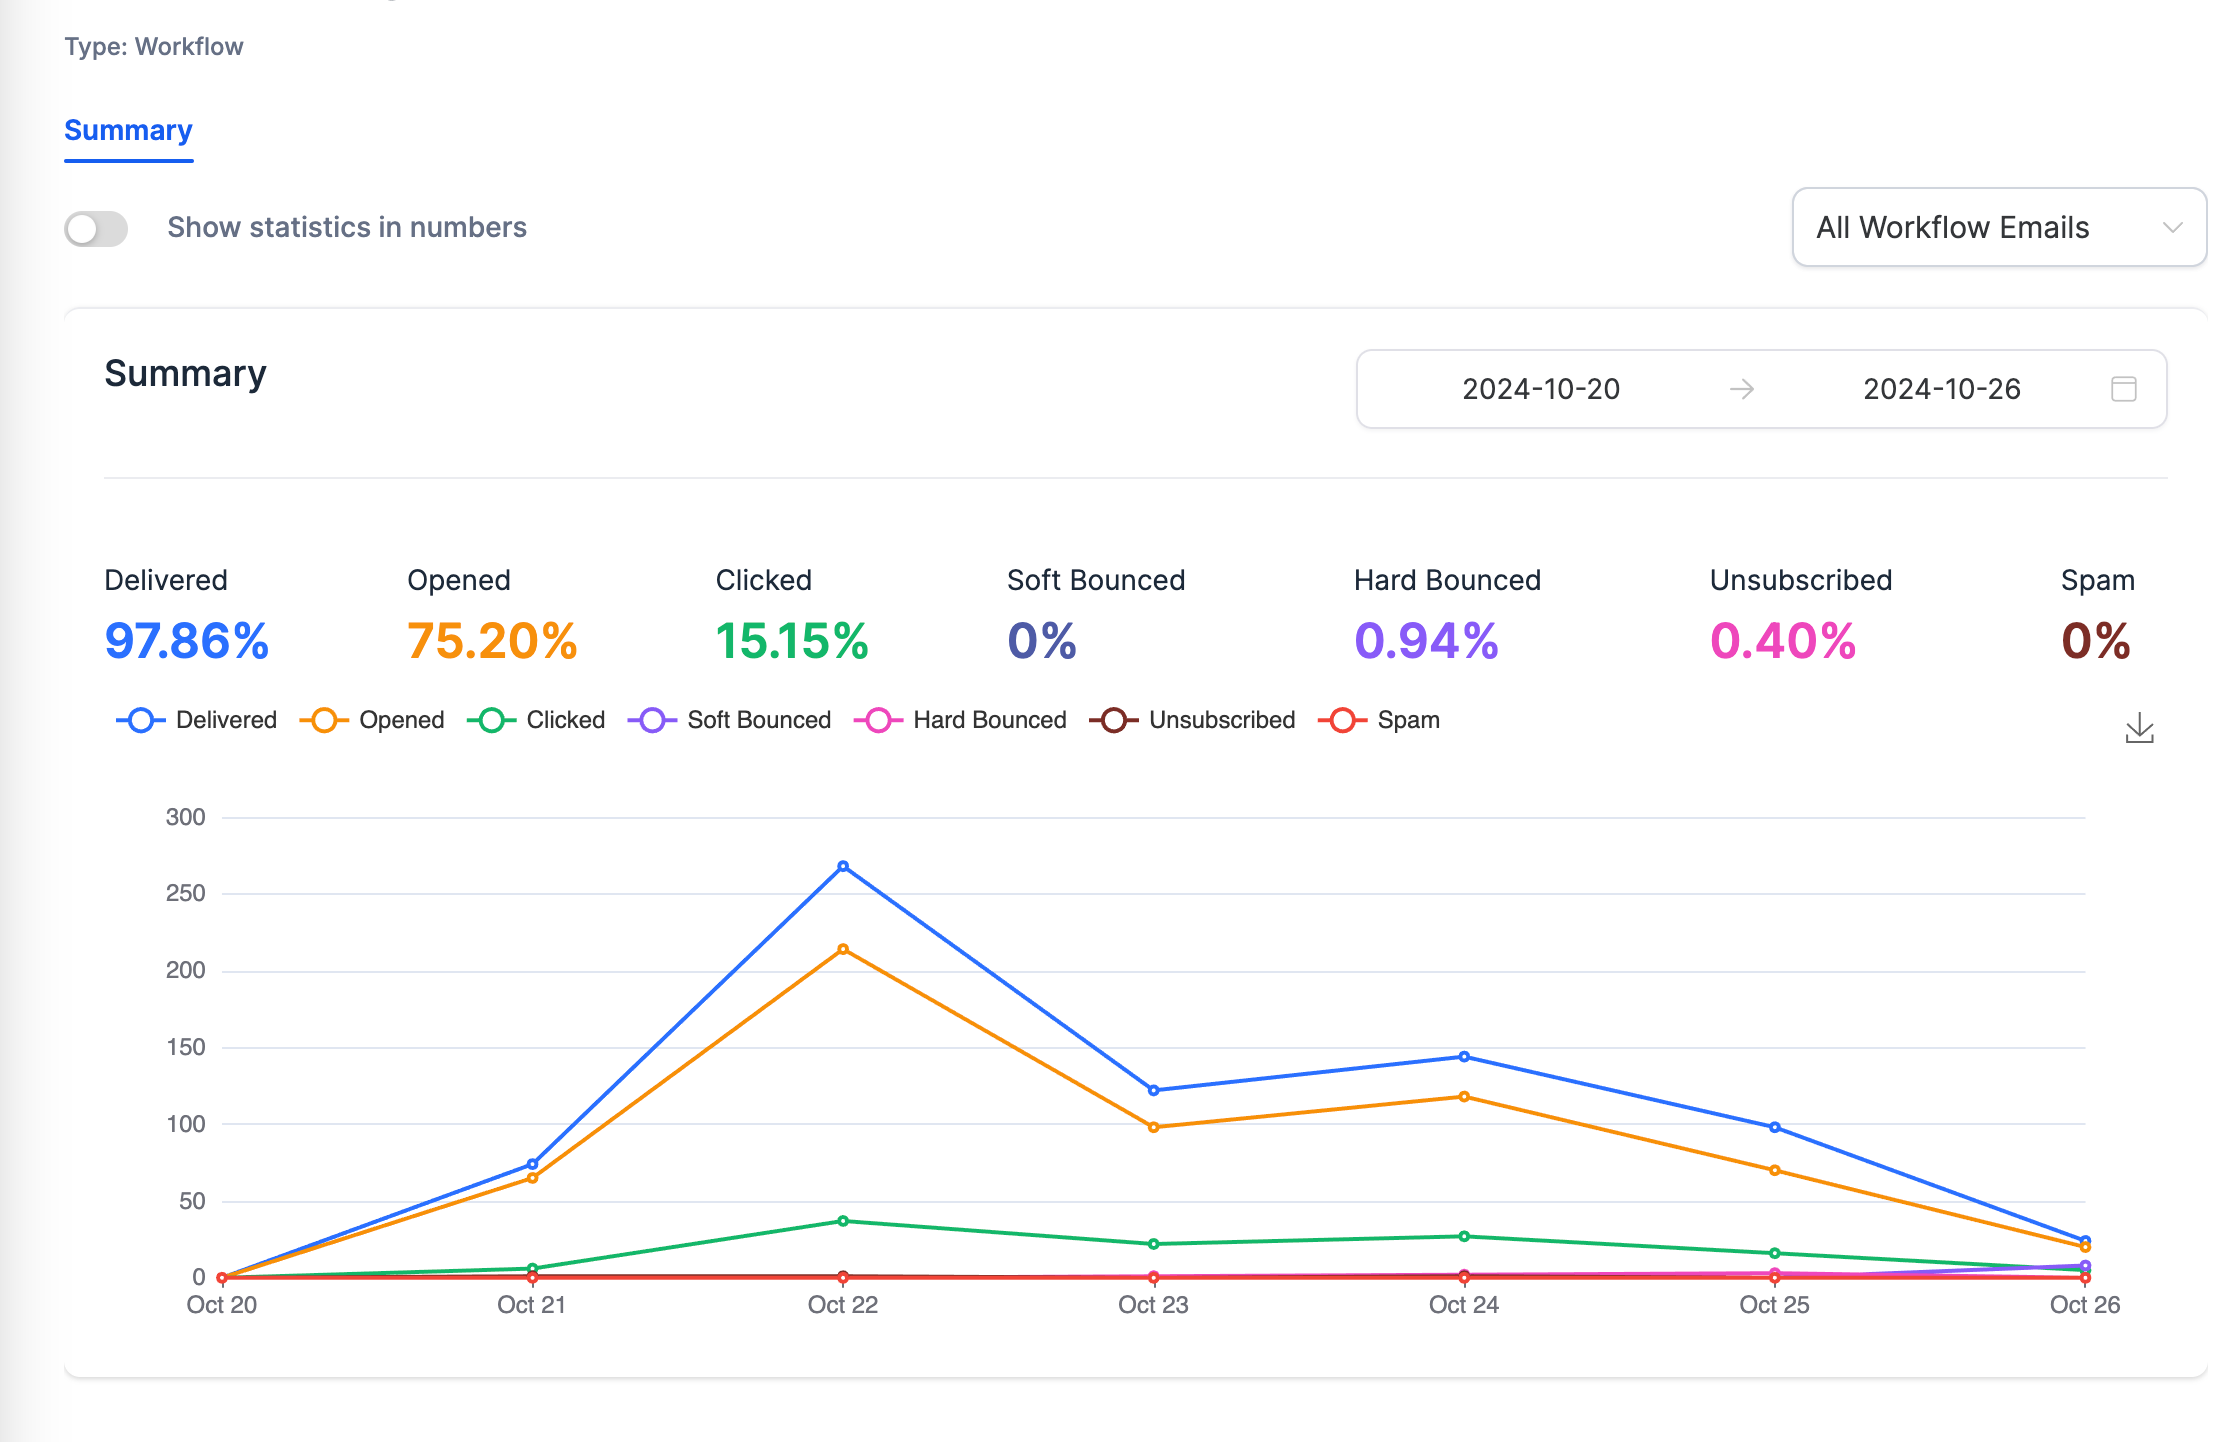Click the Summary card heading
Image resolution: width=2240 pixels, height=1442 pixels.
186,374
